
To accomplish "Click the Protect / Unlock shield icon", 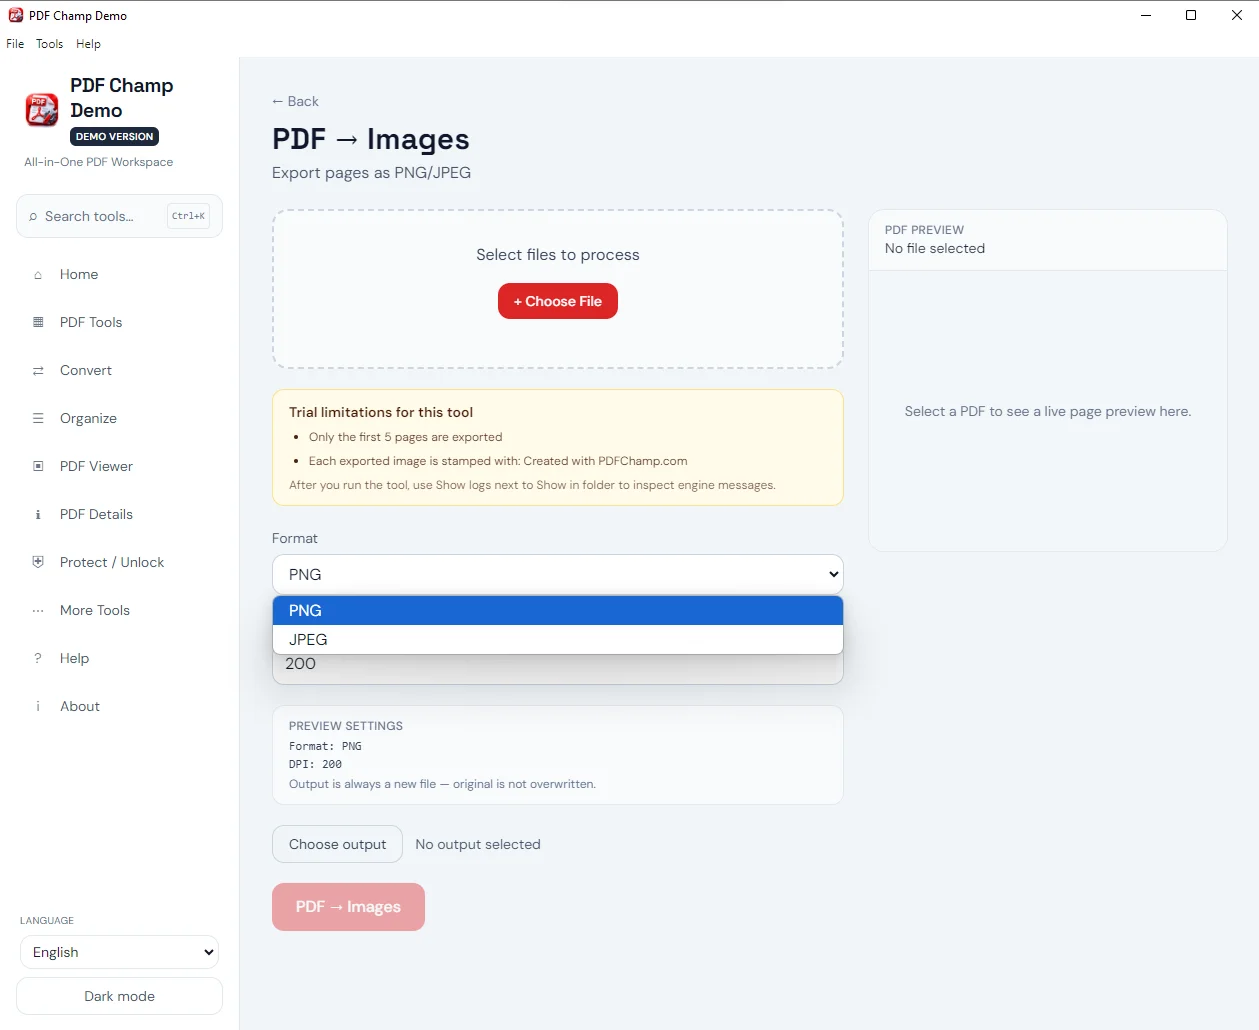I will (38, 562).
